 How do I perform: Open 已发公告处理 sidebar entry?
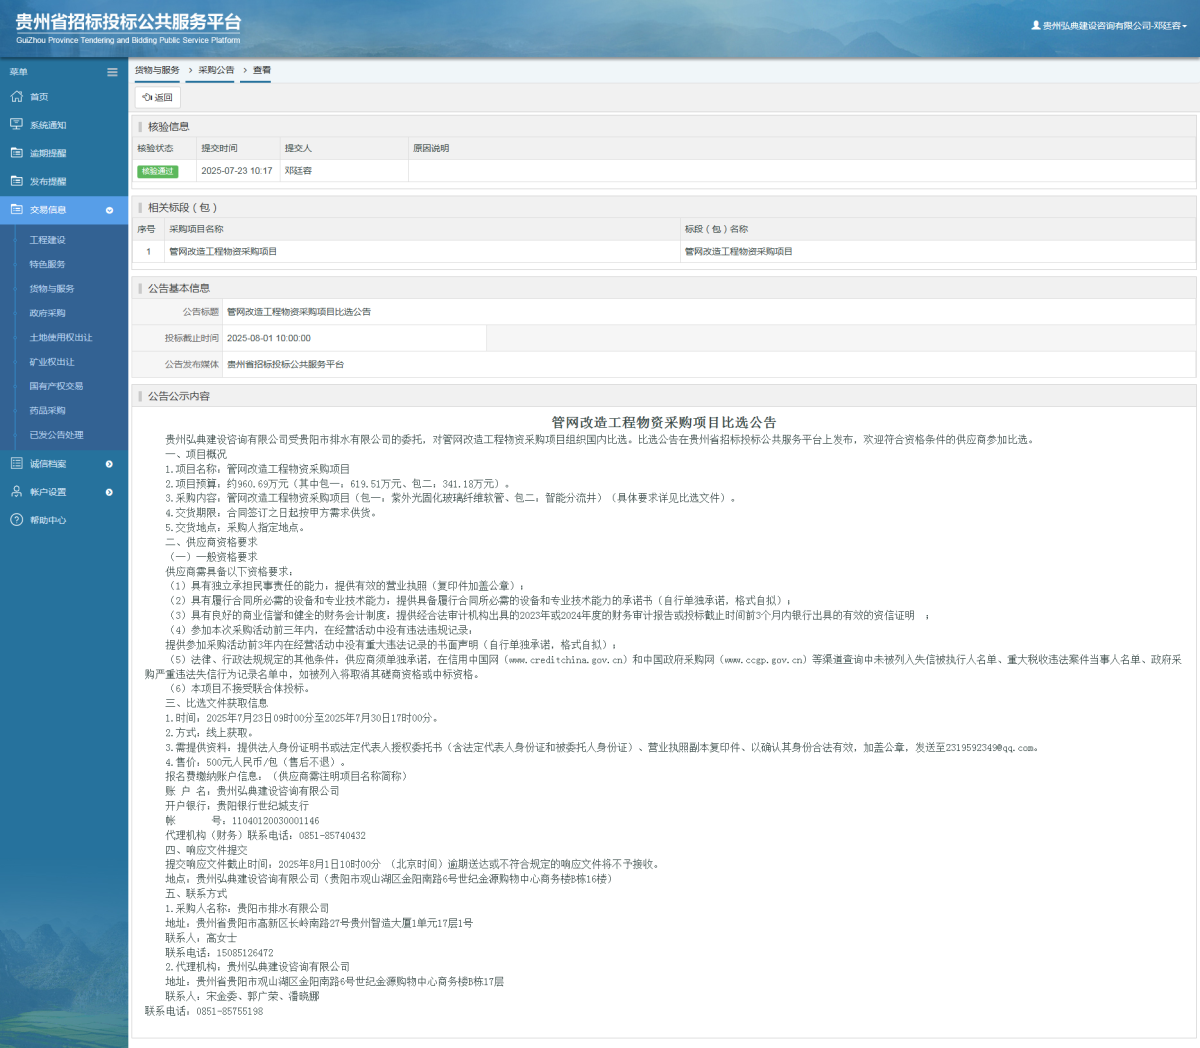pos(56,435)
